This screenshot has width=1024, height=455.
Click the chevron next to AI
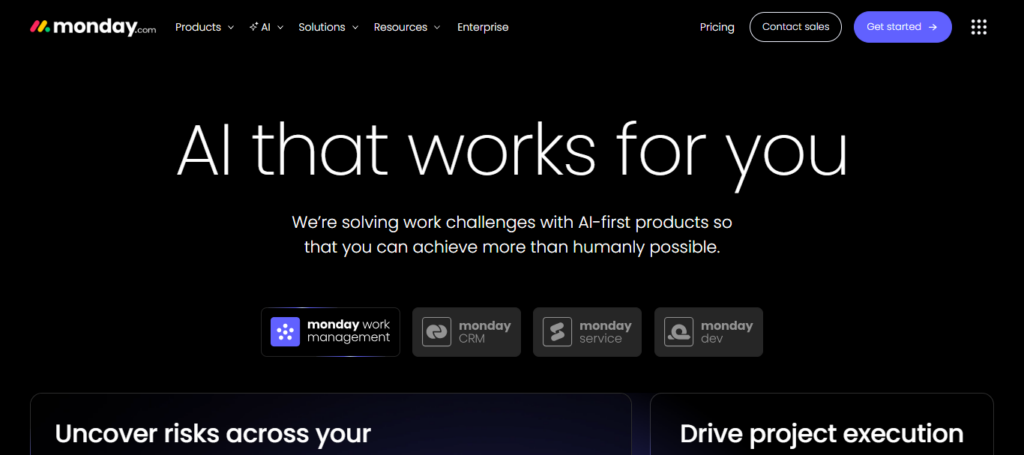[280, 27]
